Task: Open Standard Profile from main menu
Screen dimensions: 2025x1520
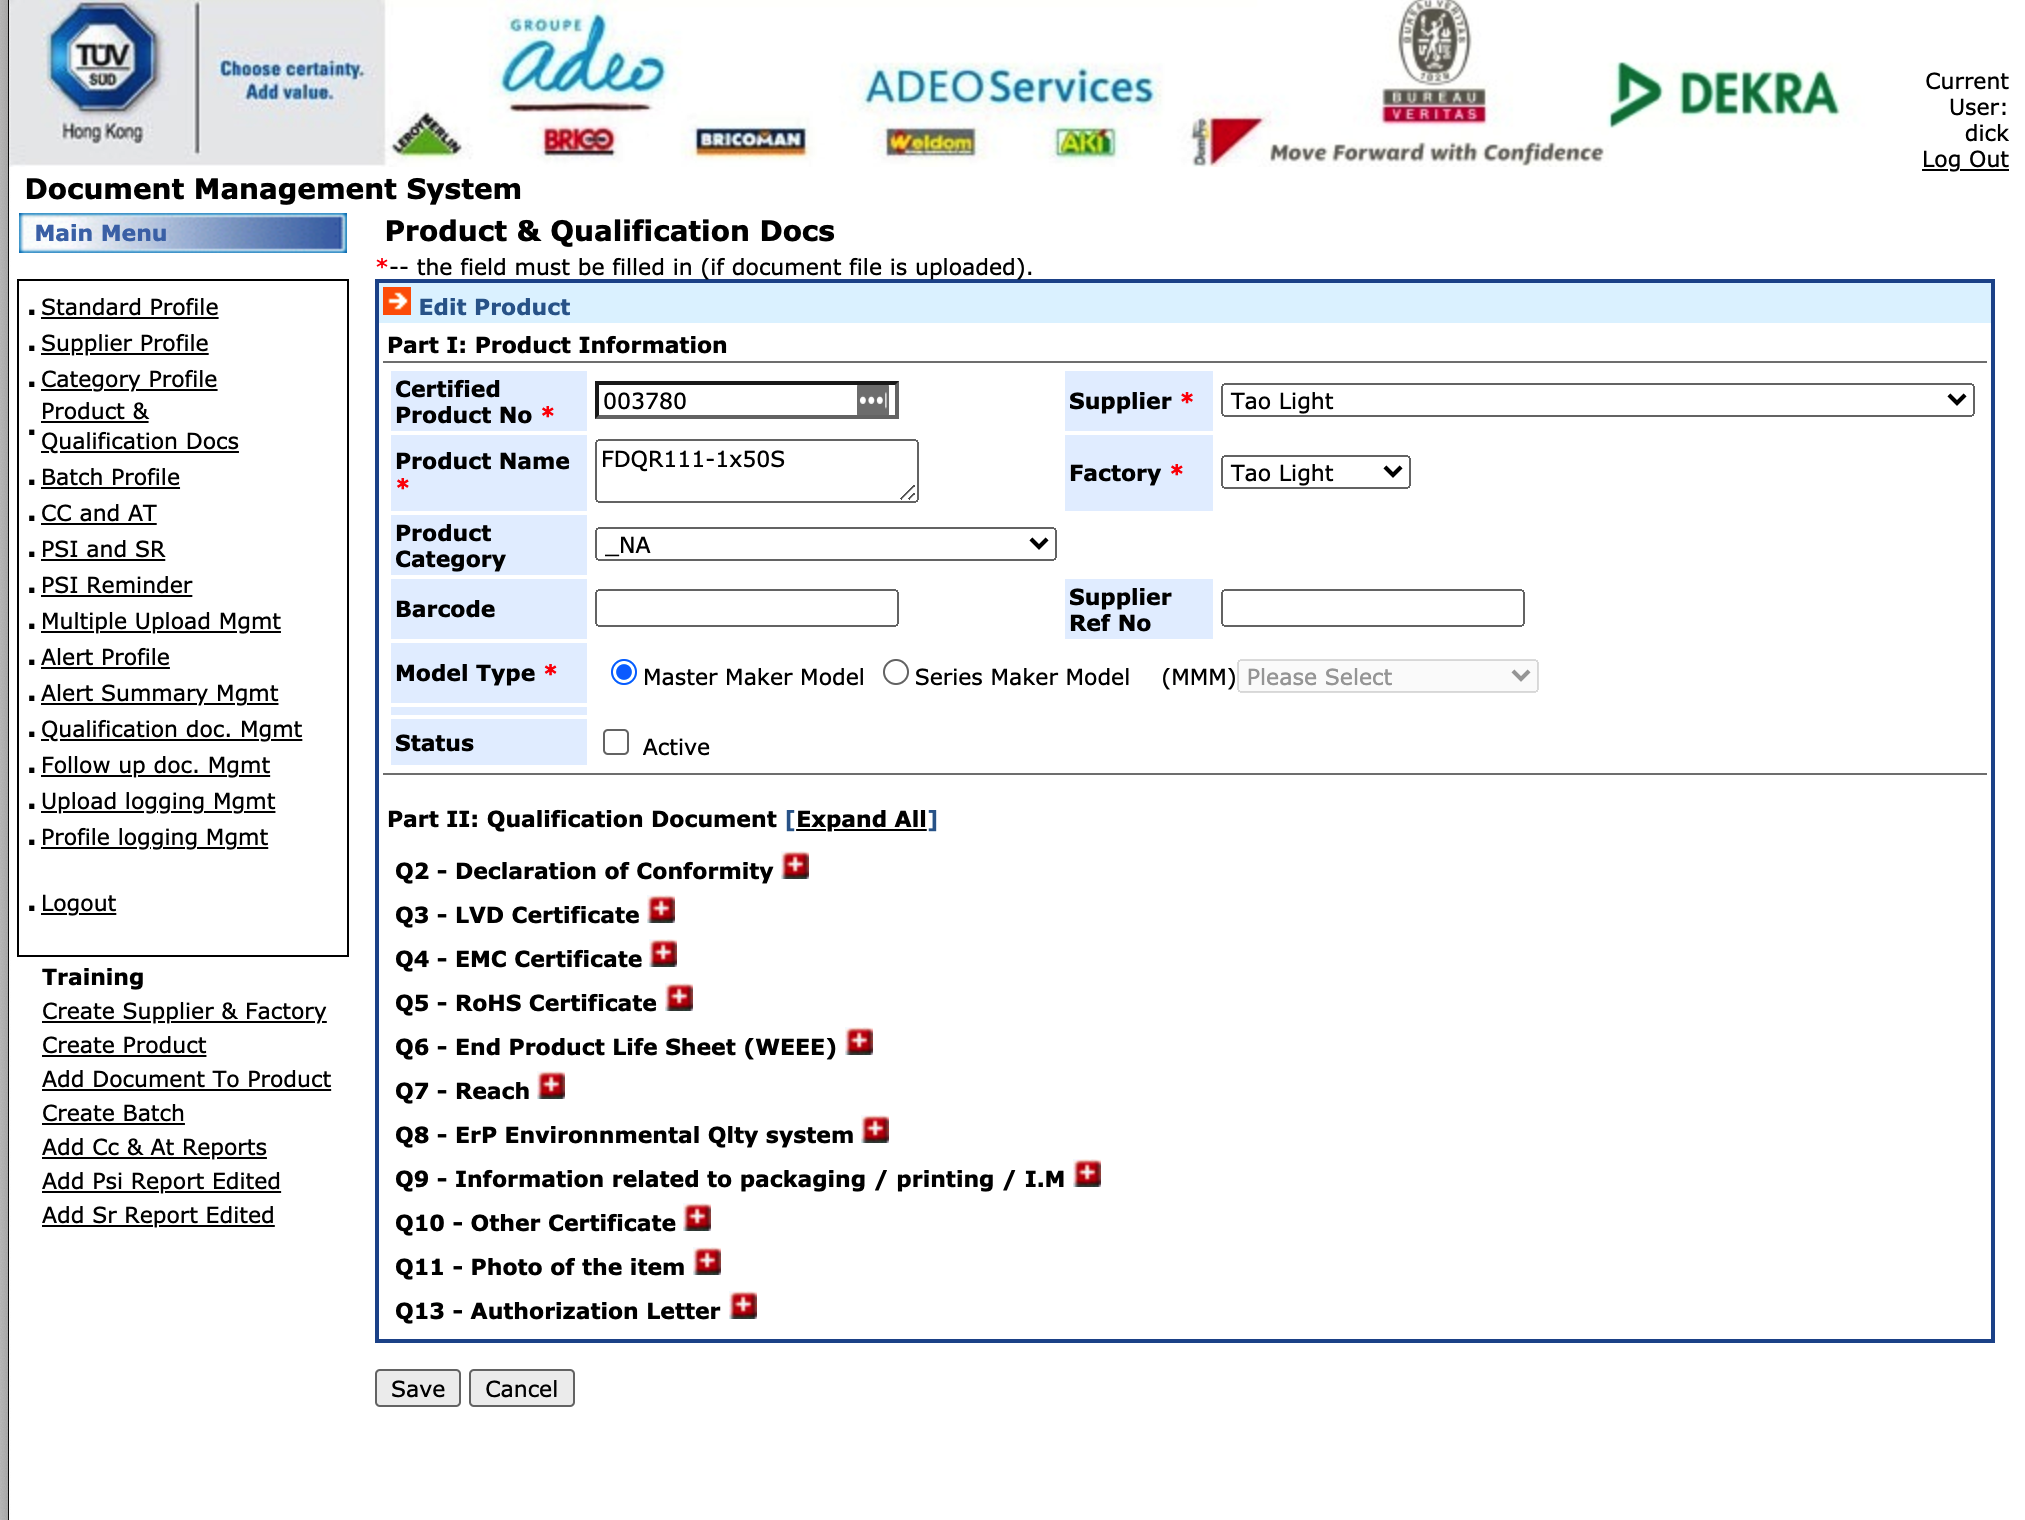Action: tap(129, 307)
